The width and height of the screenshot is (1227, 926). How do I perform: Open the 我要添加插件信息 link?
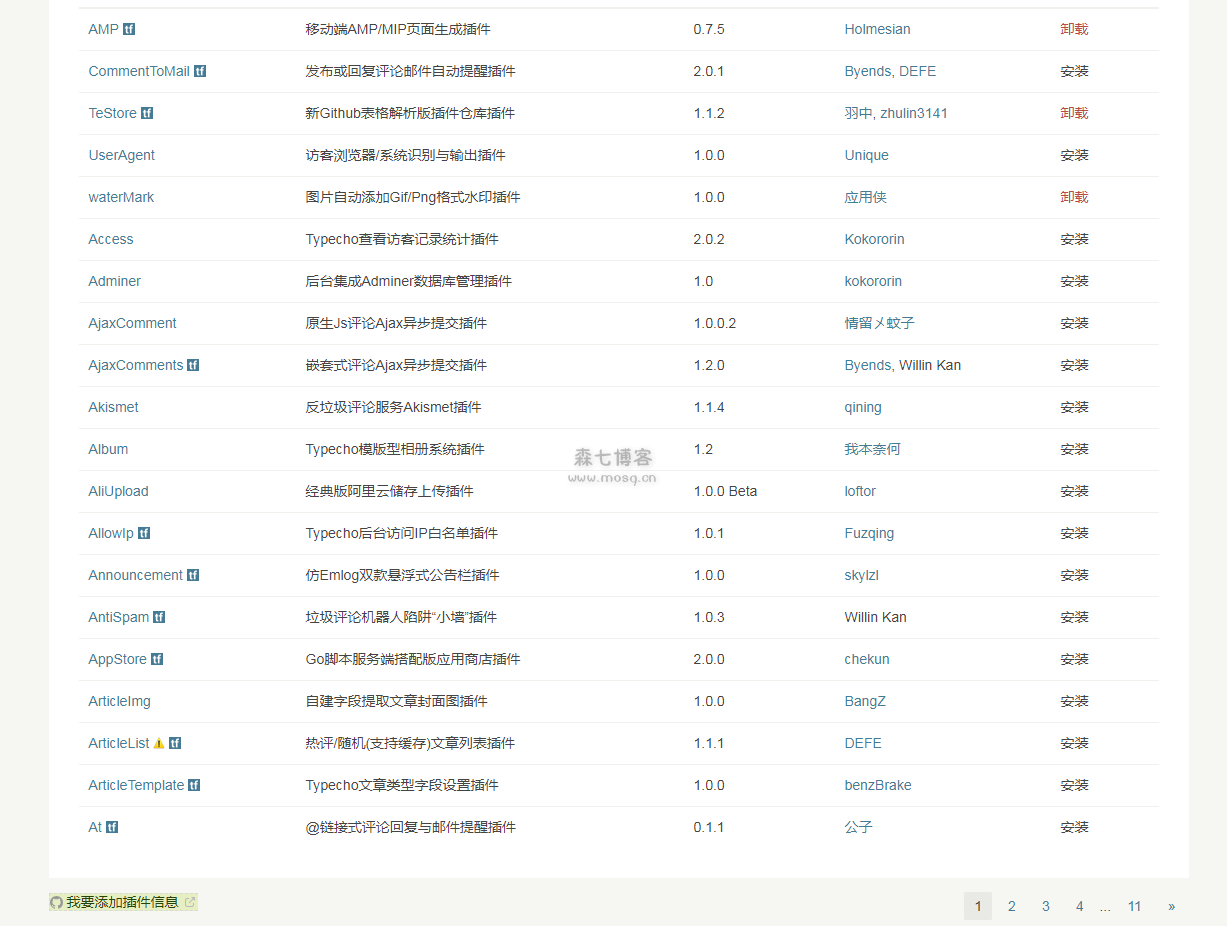tap(122, 902)
